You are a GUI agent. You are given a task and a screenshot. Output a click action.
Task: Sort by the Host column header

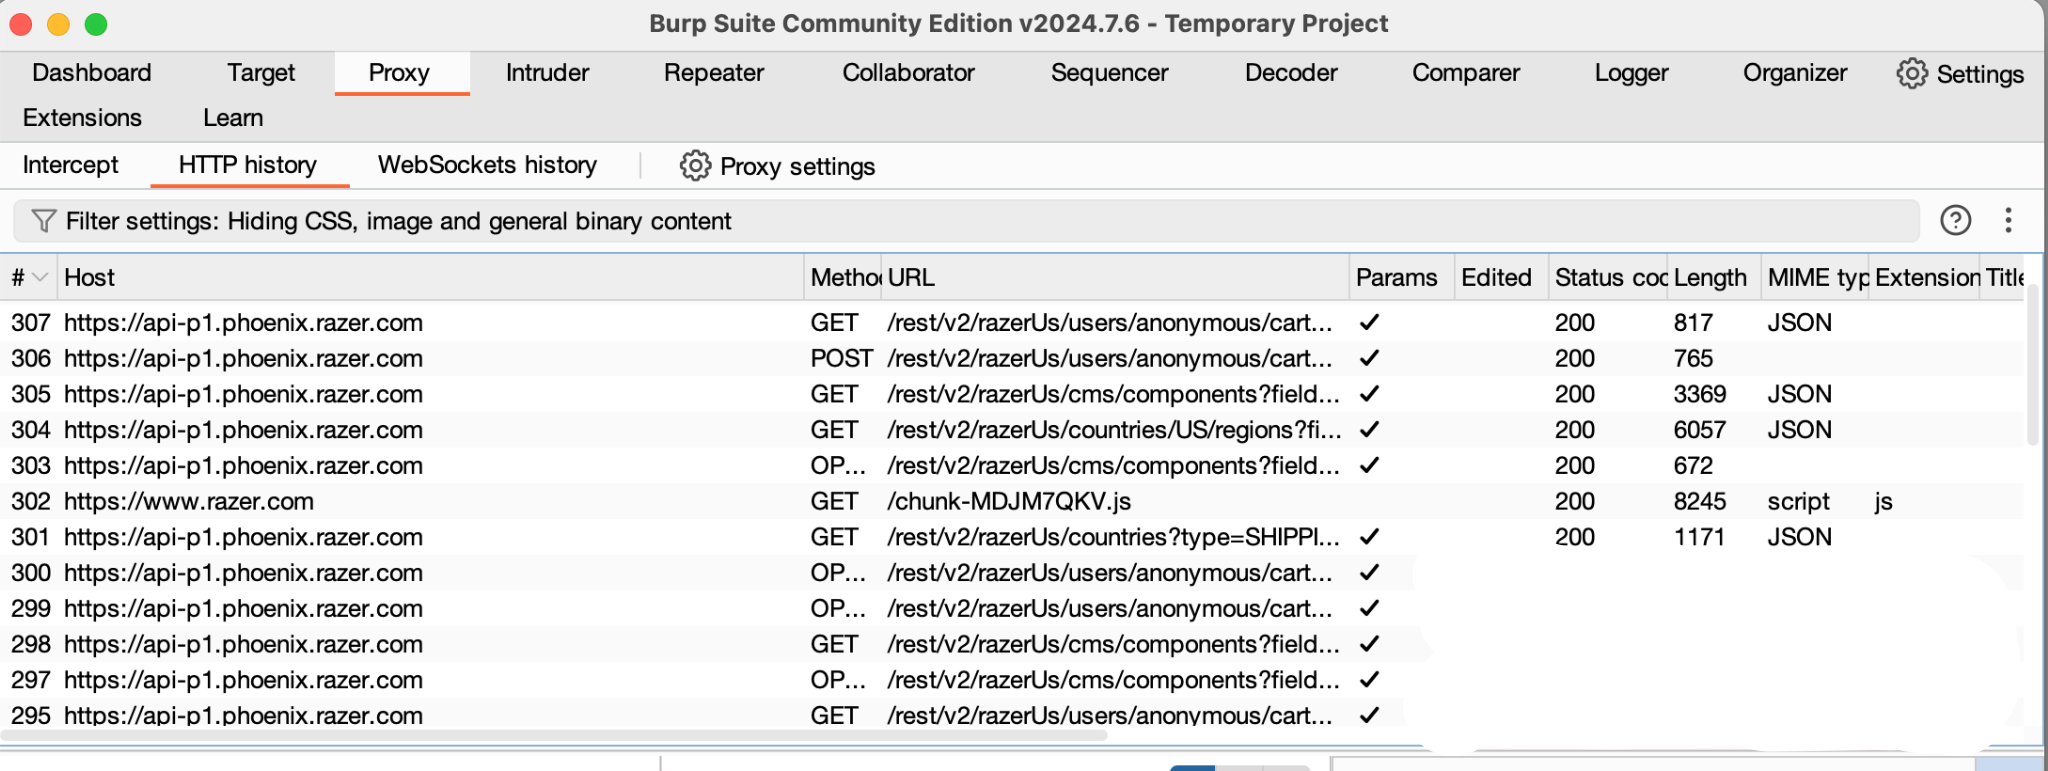pos(90,278)
